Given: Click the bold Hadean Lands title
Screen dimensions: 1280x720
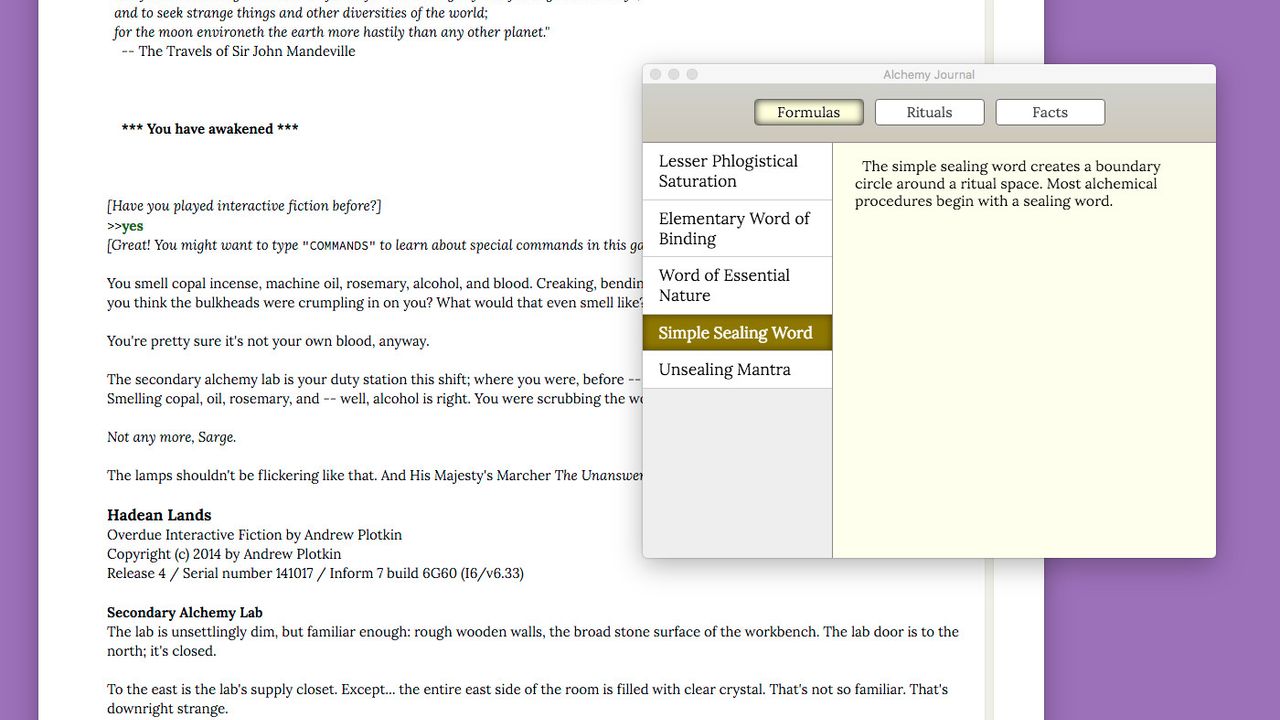Looking at the screenshot, I should pyautogui.click(x=159, y=515).
